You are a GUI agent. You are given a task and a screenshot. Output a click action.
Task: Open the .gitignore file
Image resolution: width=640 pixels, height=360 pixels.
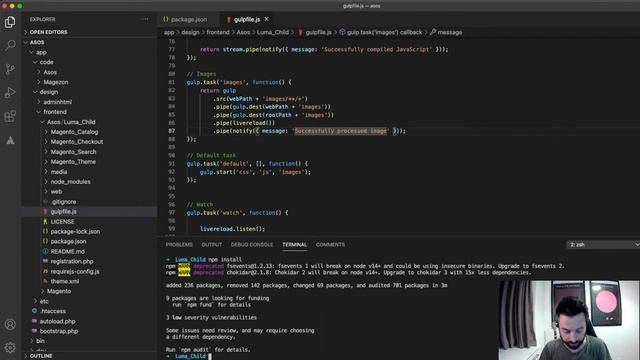(x=89, y=202)
